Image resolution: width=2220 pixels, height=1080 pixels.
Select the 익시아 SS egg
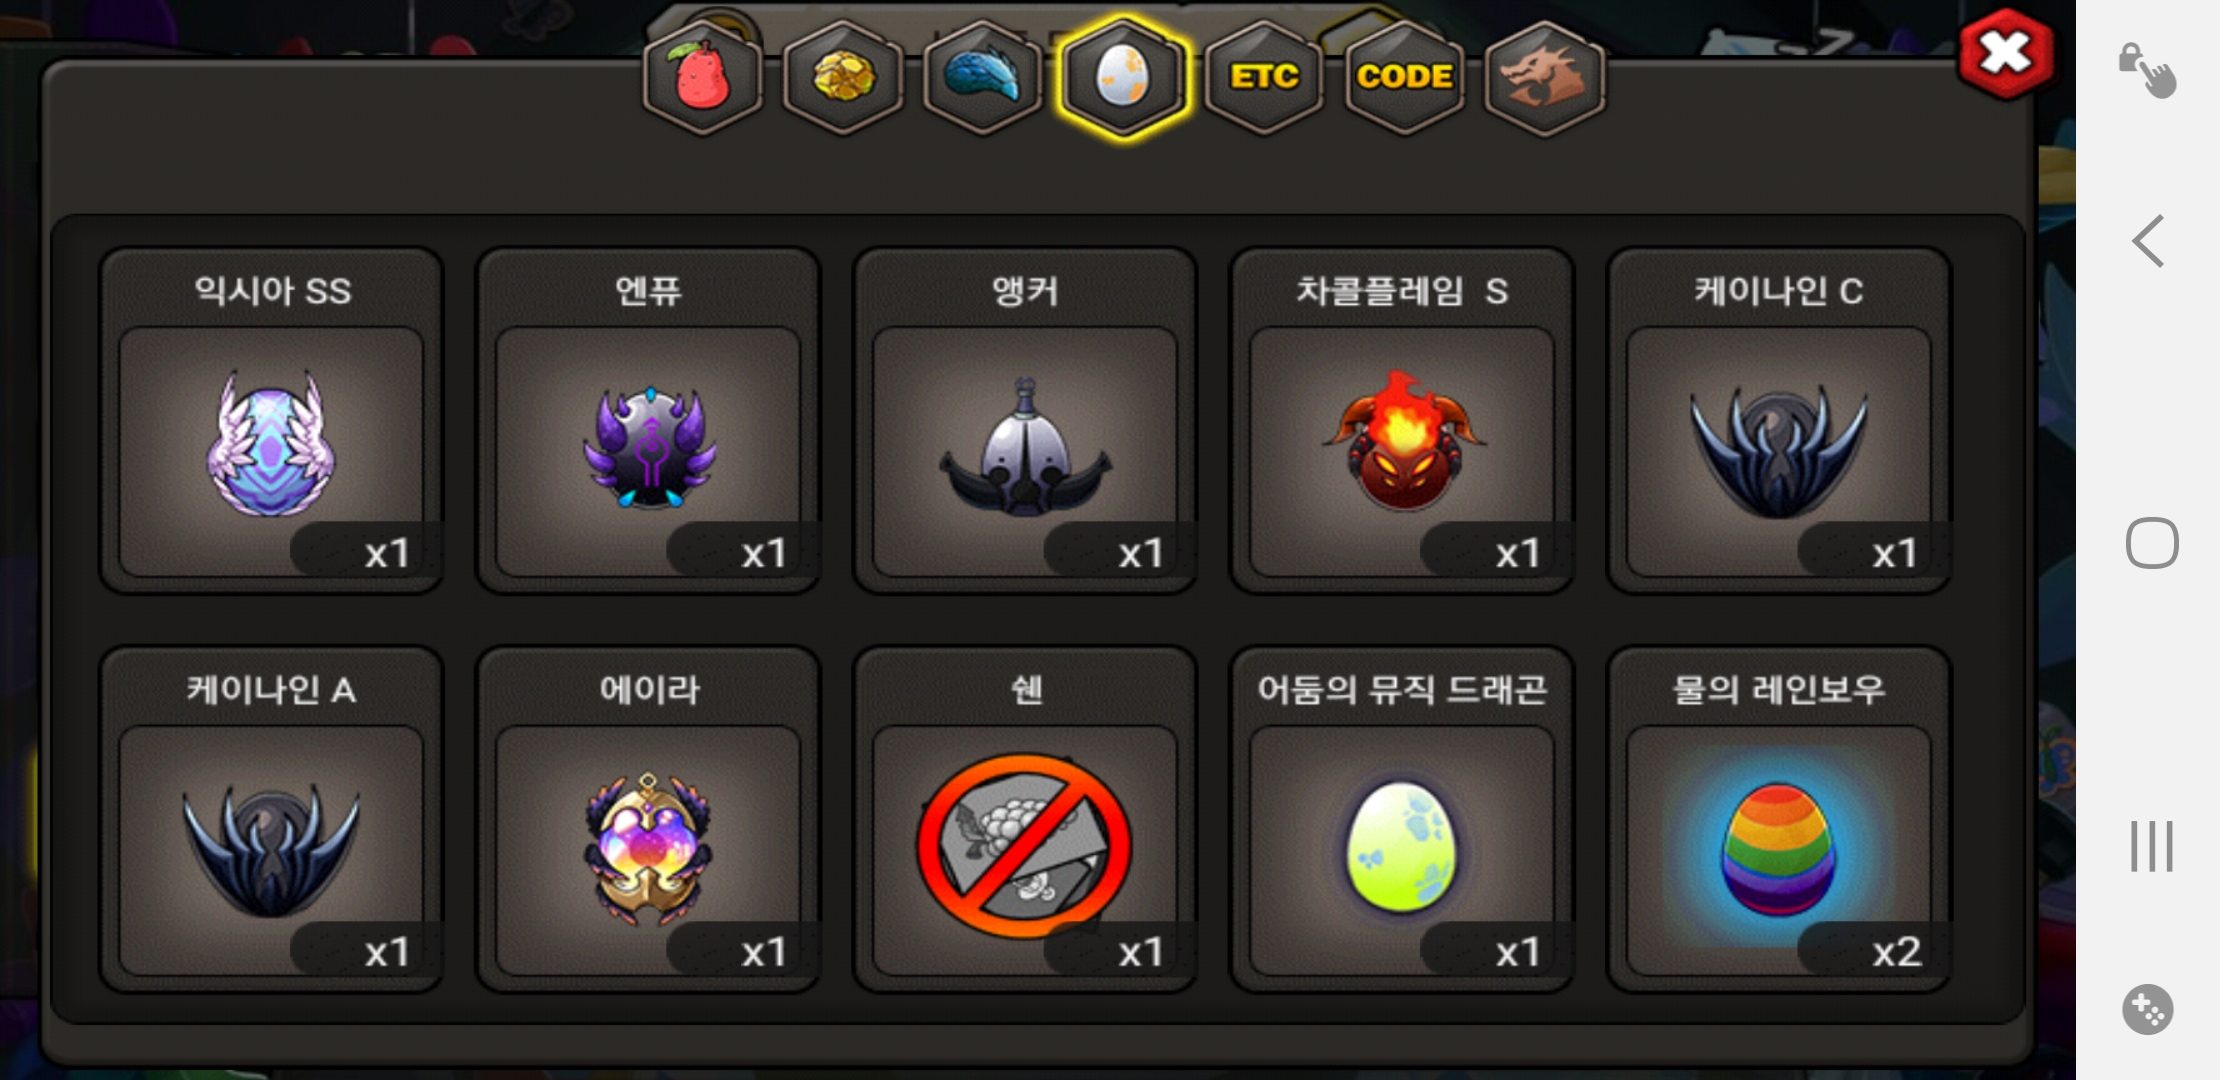271,421
